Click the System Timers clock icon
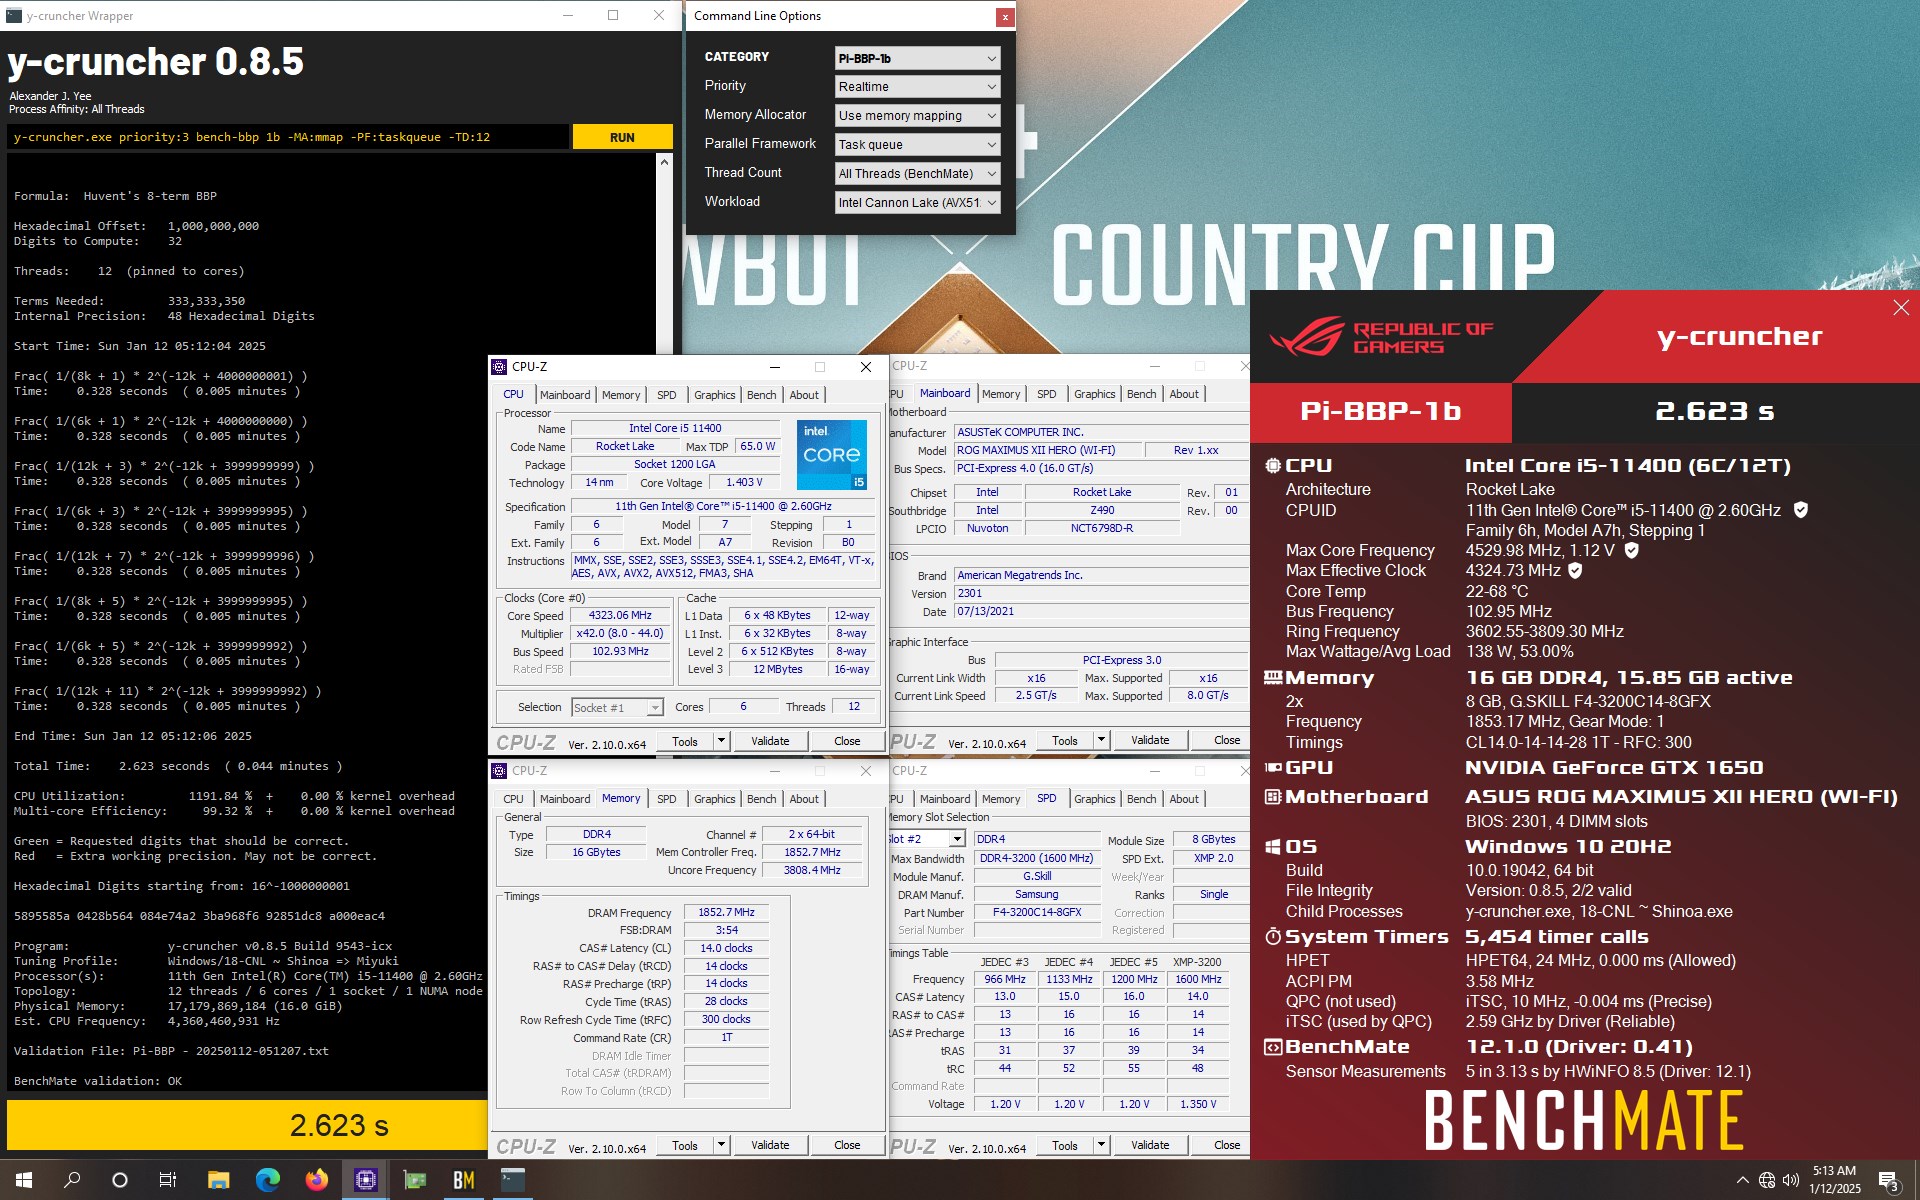This screenshot has width=1920, height=1200. click(x=1273, y=937)
